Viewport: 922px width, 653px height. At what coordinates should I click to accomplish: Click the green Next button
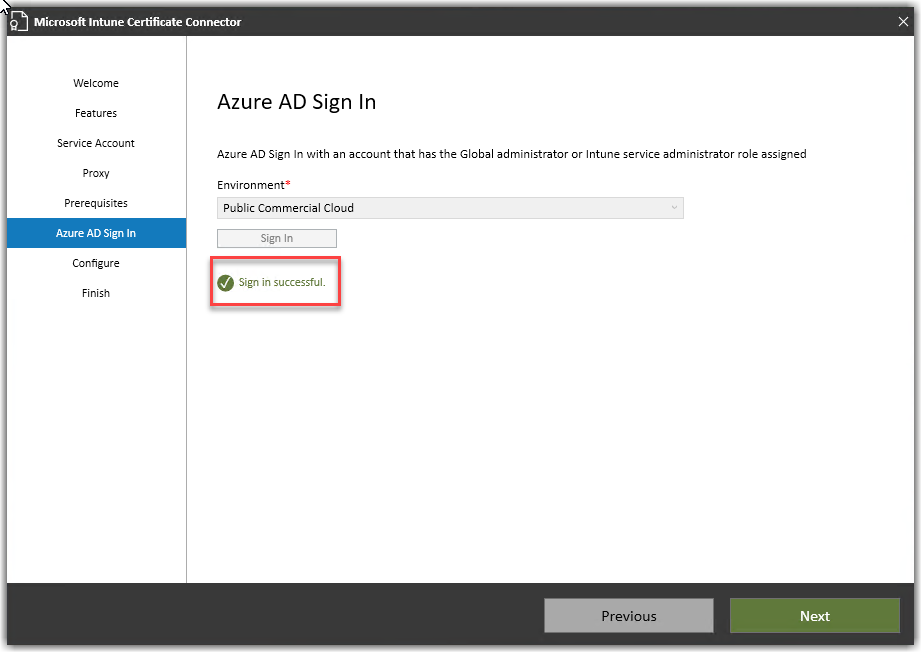814,615
